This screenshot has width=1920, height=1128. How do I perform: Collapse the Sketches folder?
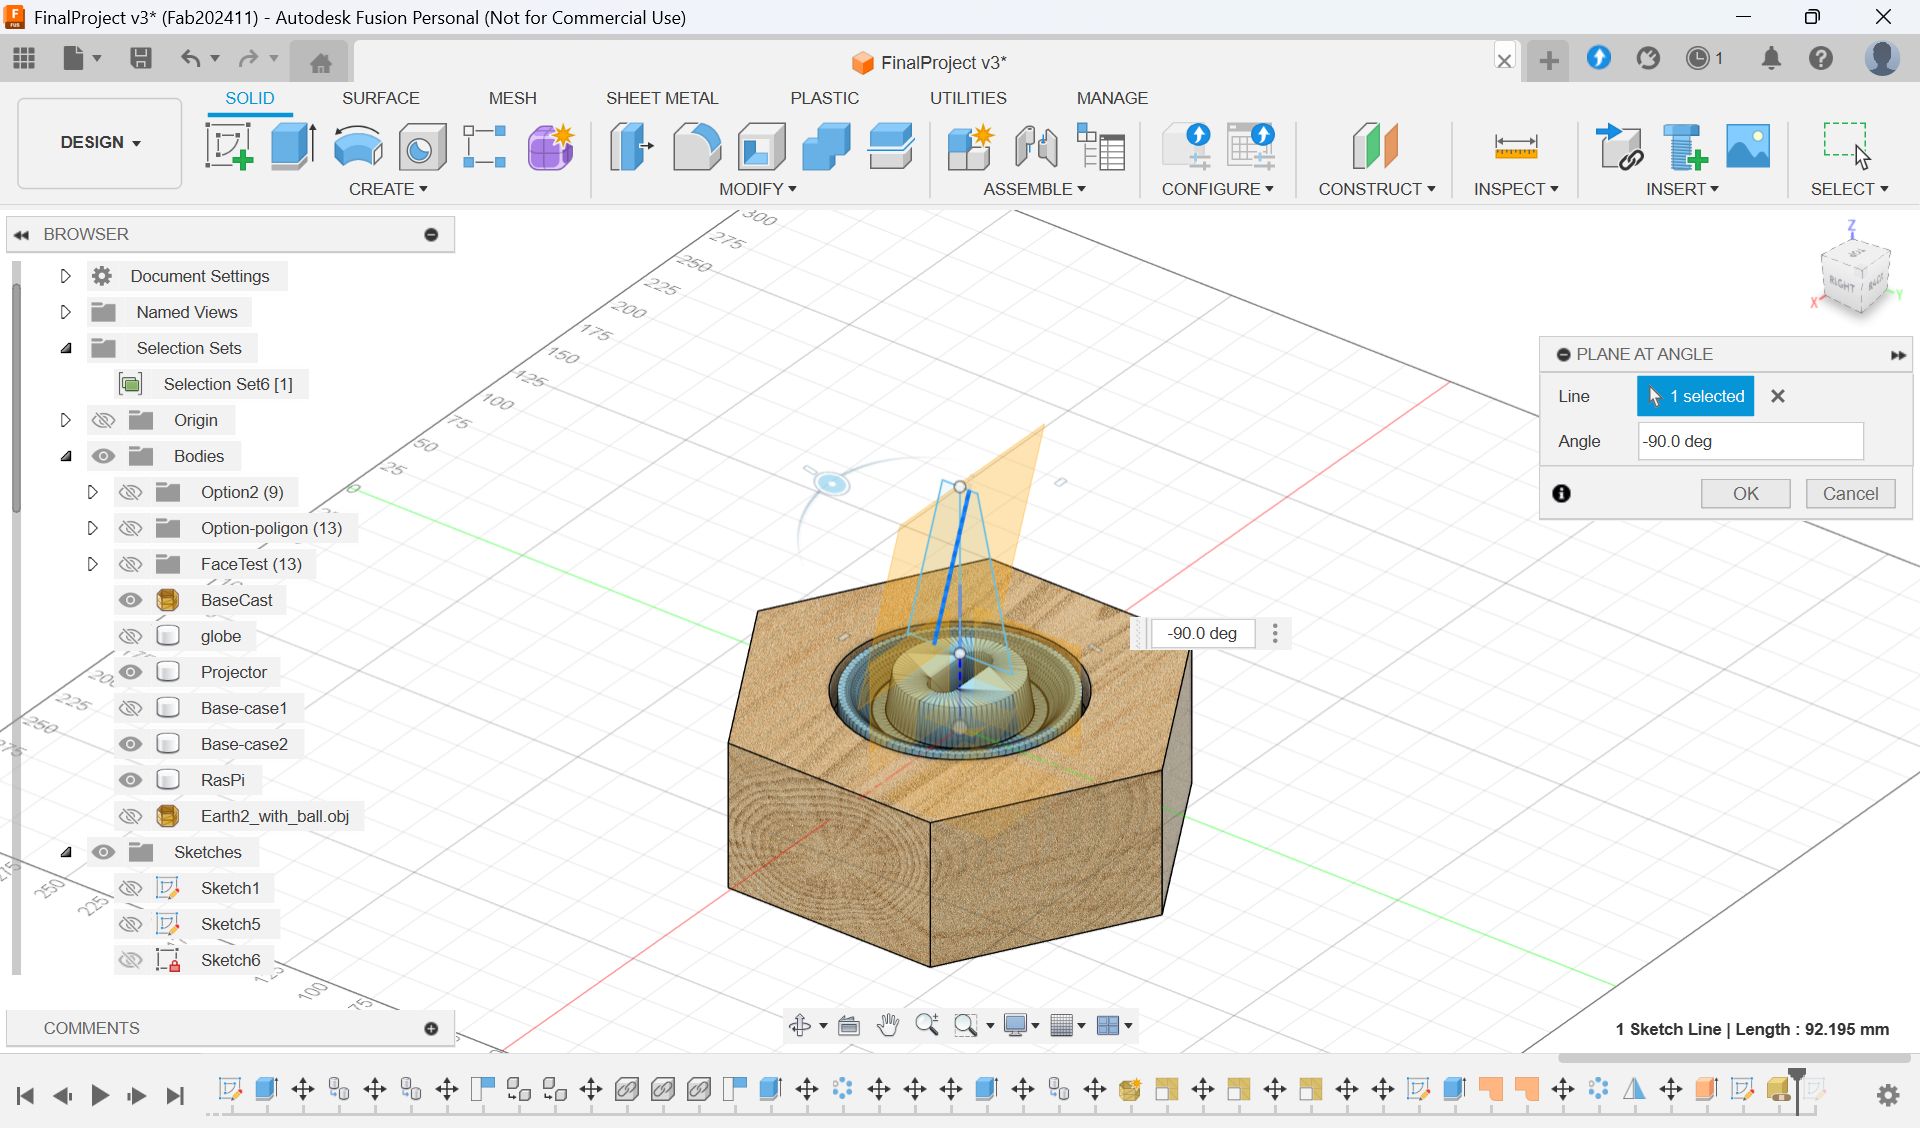click(x=66, y=852)
